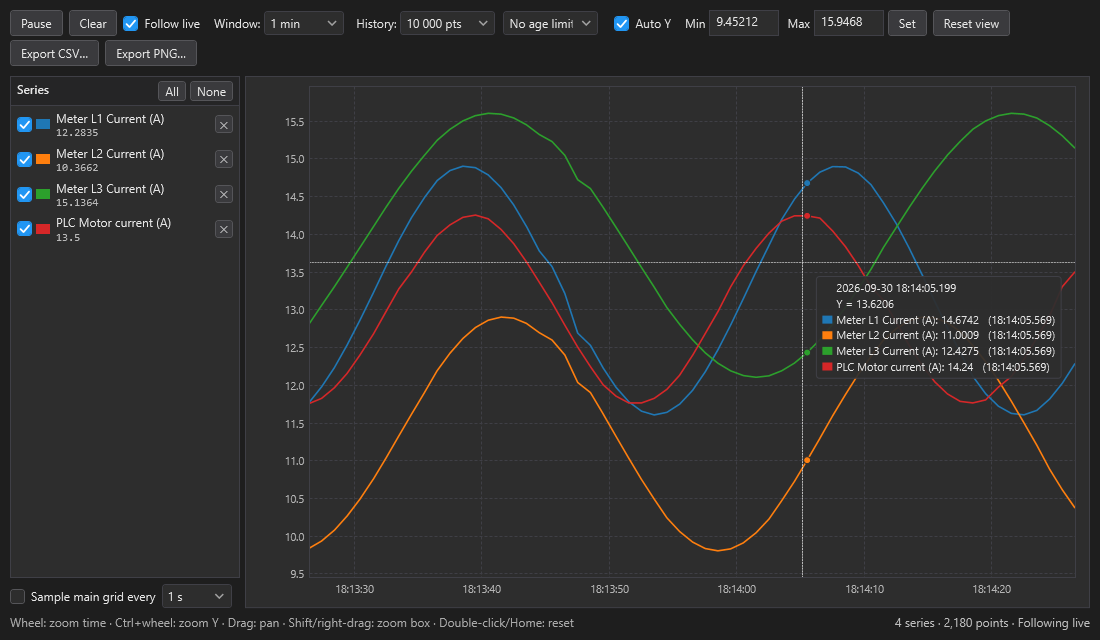
Task: Click the Series panel heading
Action: (33, 90)
